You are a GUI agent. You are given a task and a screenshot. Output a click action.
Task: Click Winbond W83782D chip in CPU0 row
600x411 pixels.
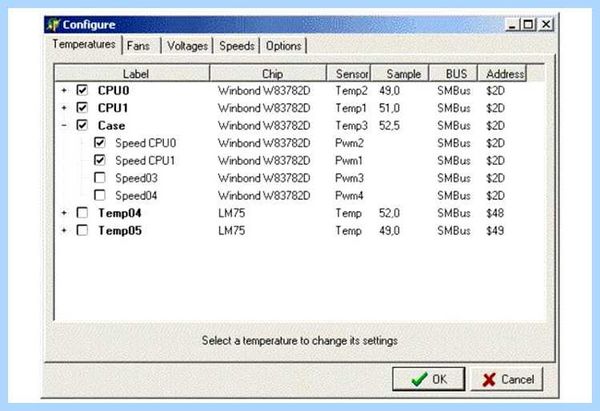pyautogui.click(x=264, y=91)
